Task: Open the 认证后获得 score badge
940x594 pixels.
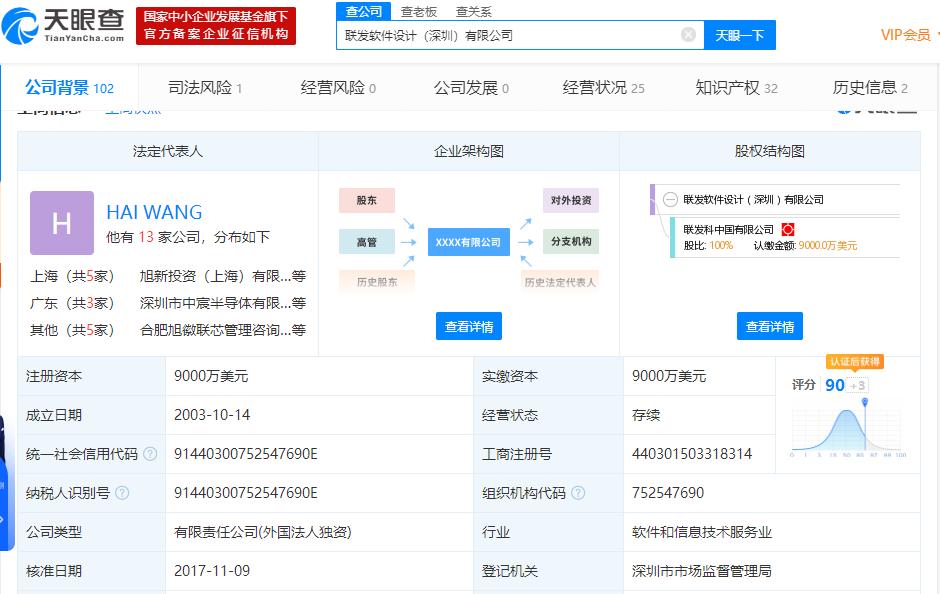Action: [x=855, y=361]
